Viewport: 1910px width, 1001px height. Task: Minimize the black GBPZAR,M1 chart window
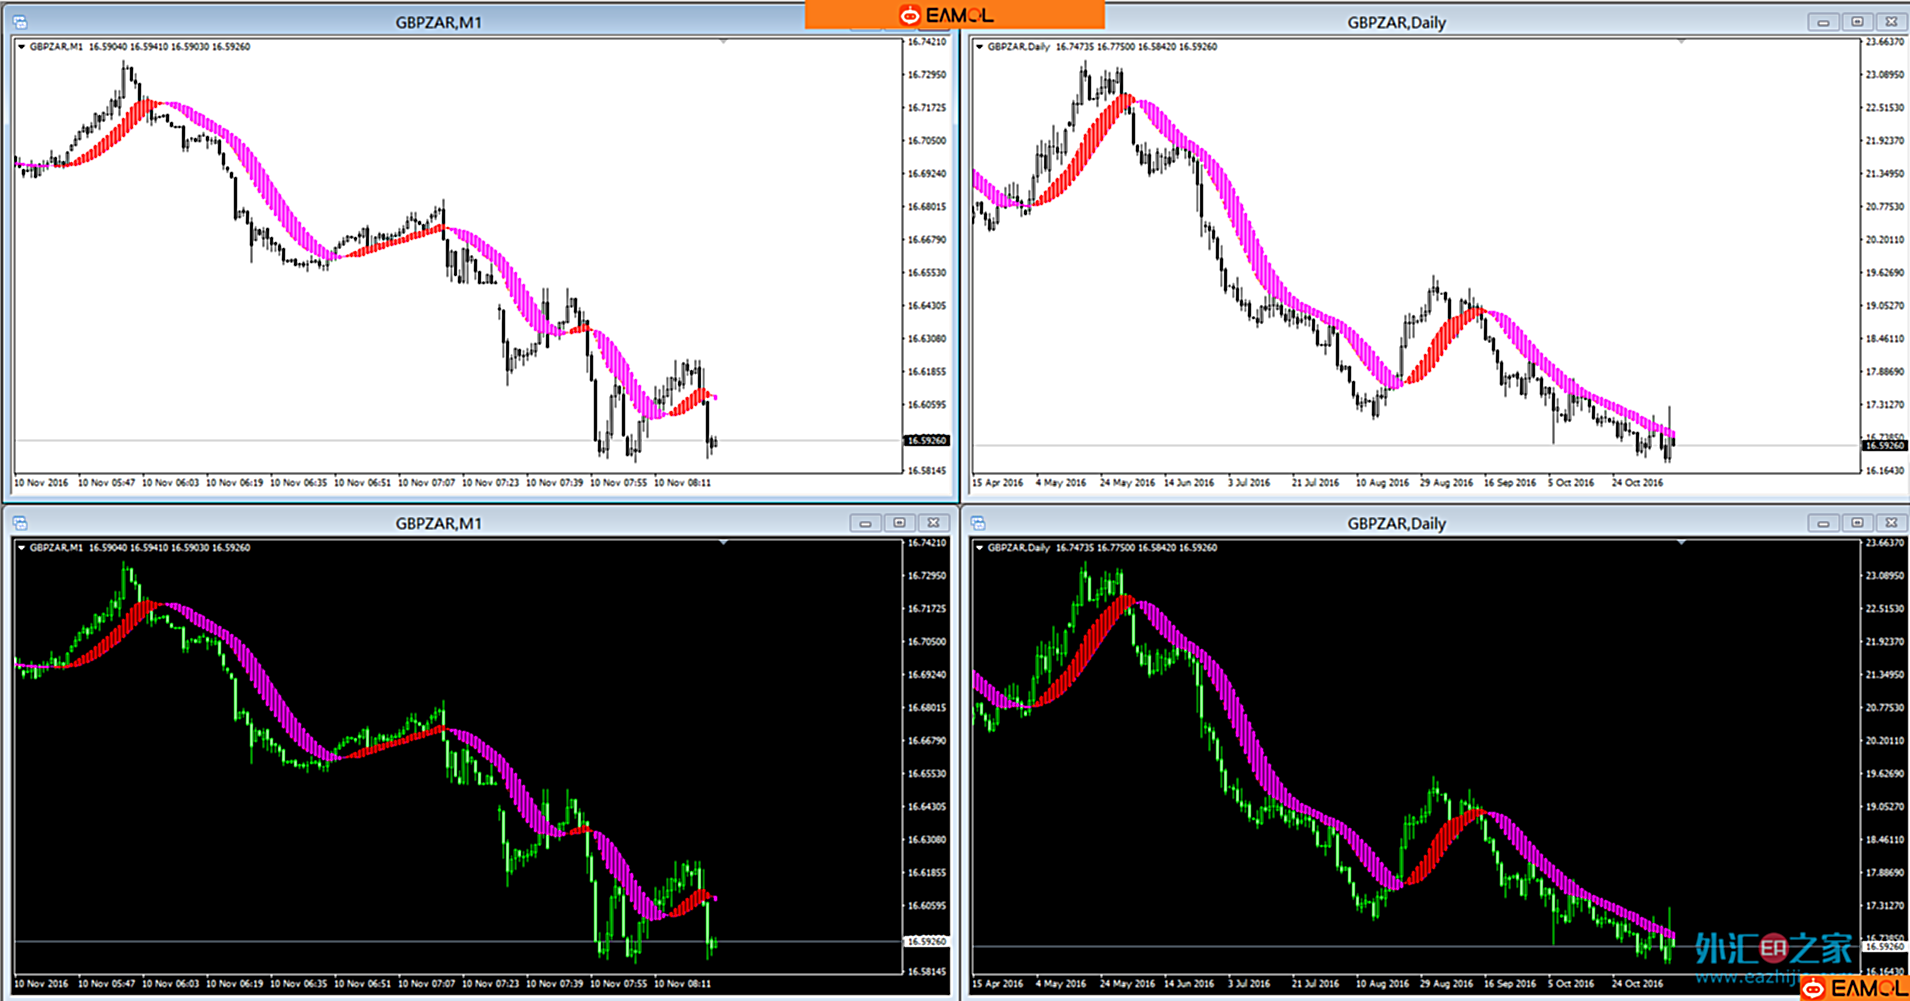click(865, 523)
